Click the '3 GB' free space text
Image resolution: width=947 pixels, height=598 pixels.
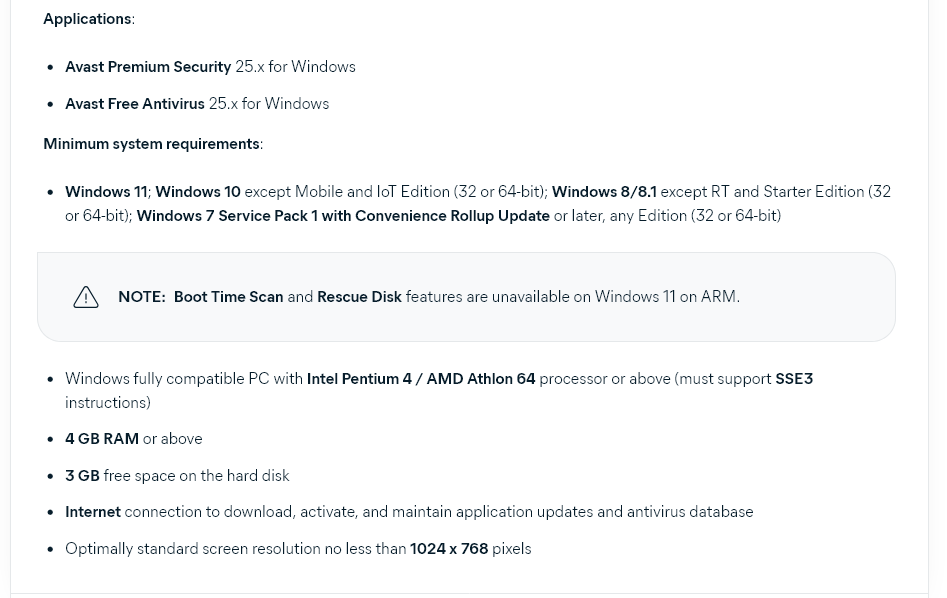point(82,476)
